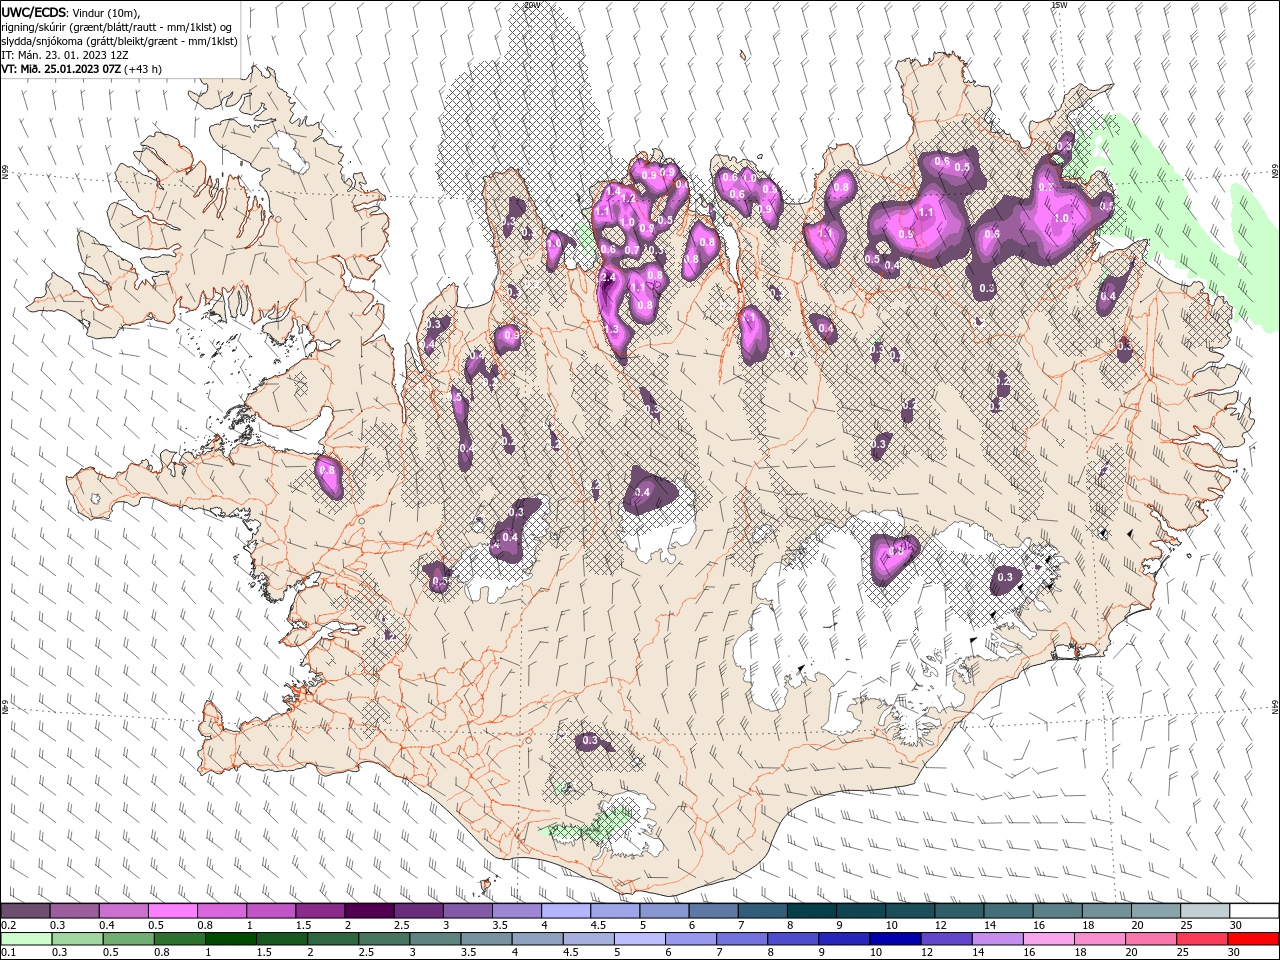Click the '2.4' snowfall value on the map
Image resolution: width=1280 pixels, height=960 pixels.
(607, 277)
